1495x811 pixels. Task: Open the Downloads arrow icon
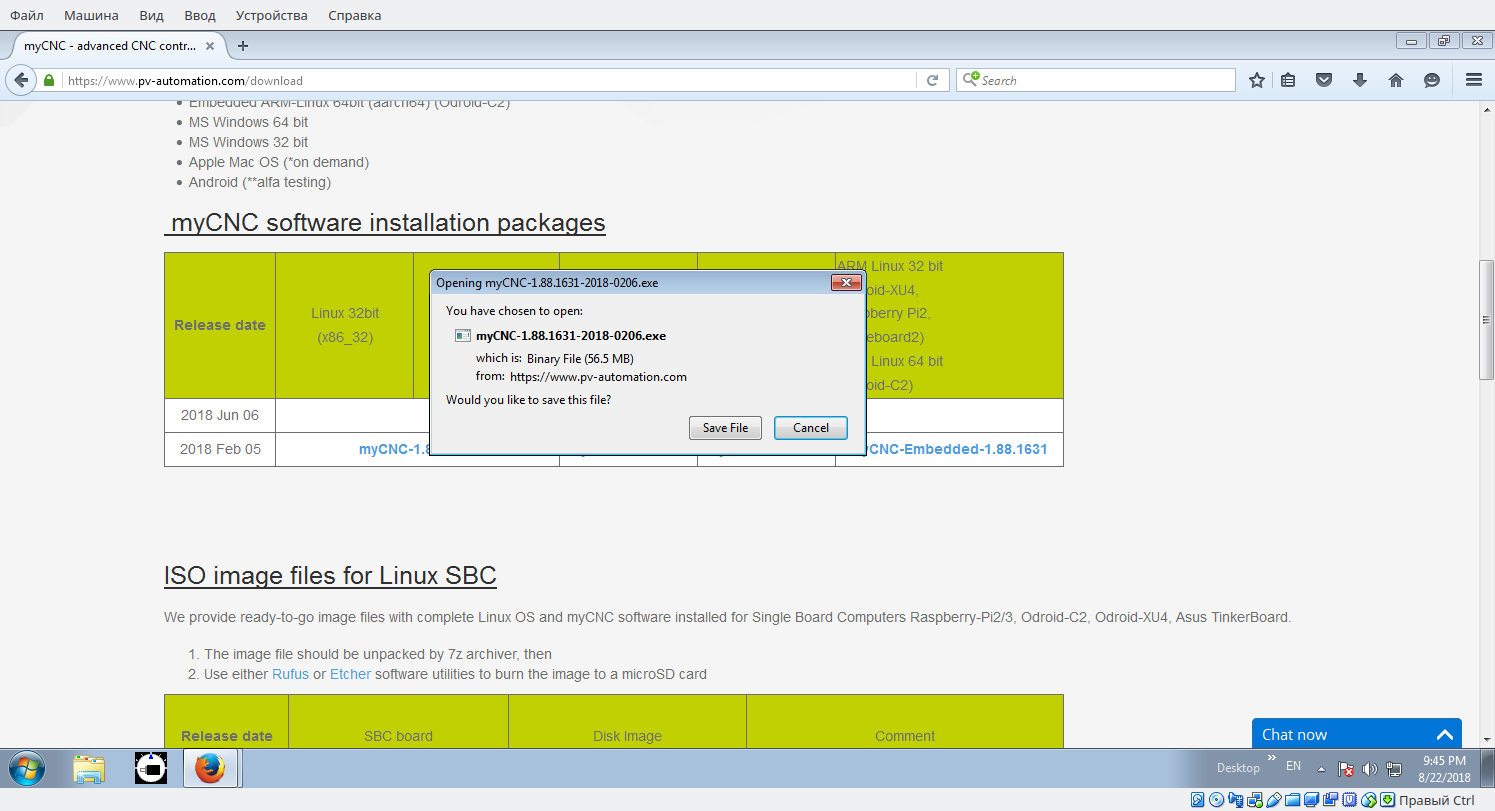[1360, 80]
